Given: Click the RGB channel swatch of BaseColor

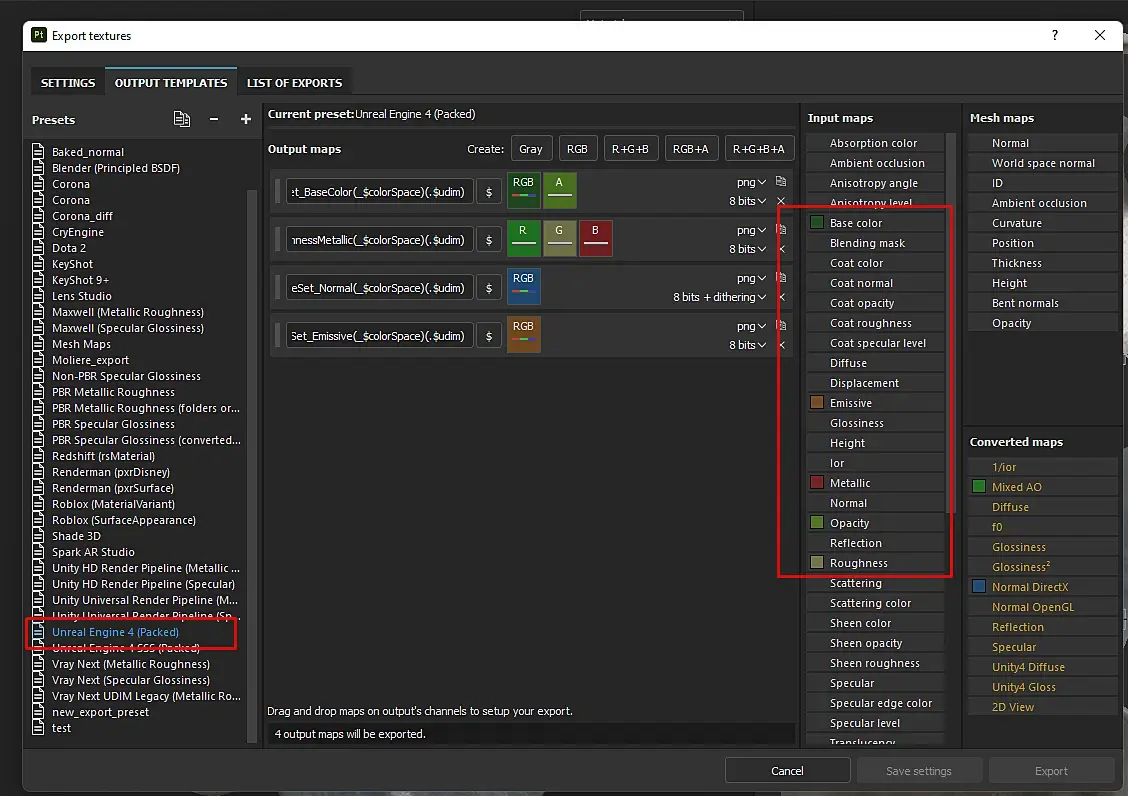Looking at the screenshot, I should [x=523, y=191].
